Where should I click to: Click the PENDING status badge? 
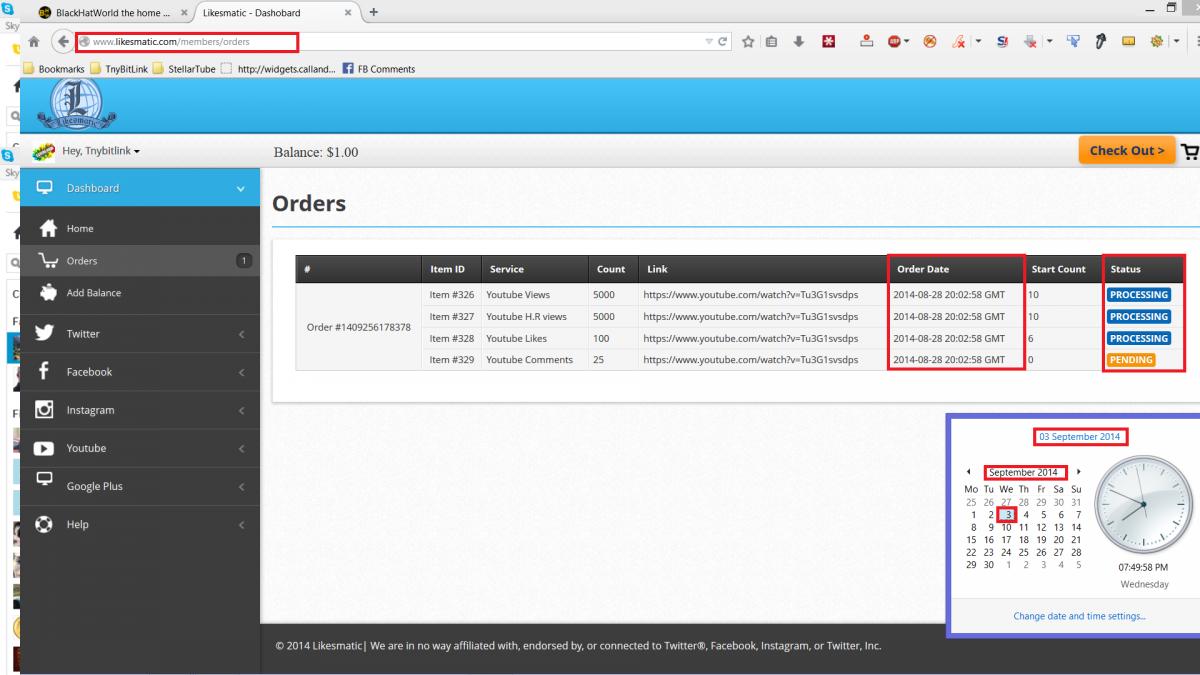[x=1130, y=360]
